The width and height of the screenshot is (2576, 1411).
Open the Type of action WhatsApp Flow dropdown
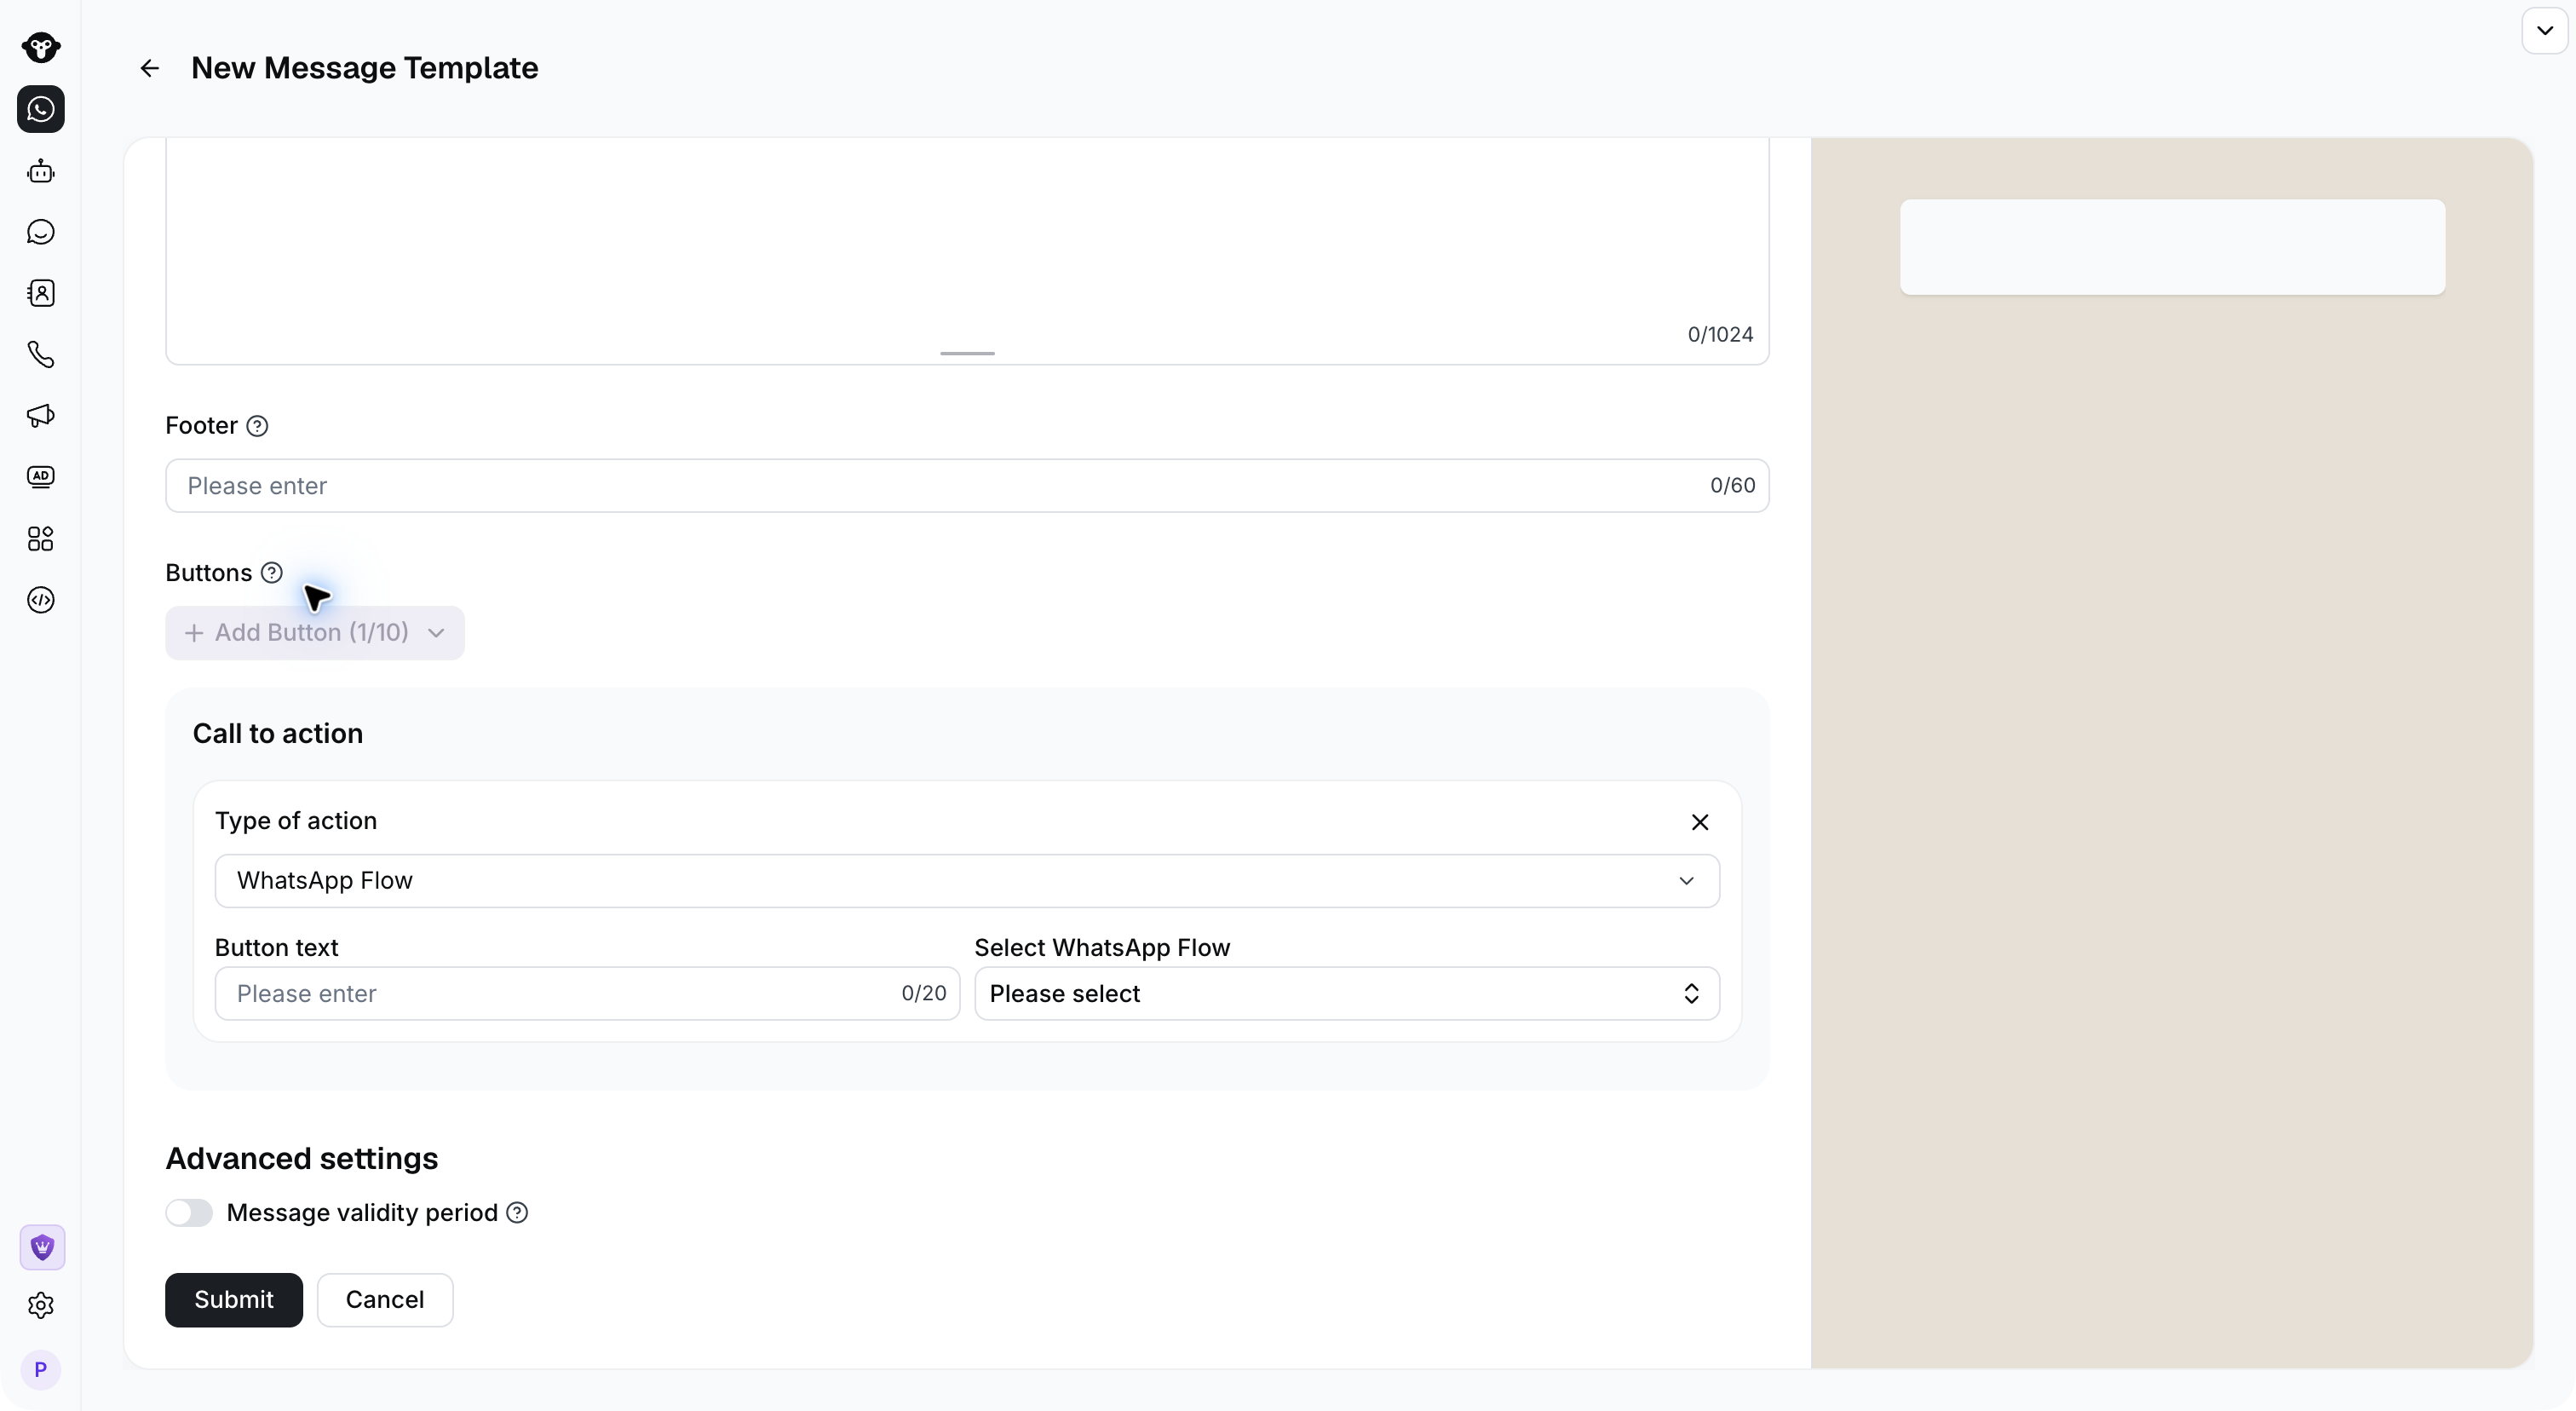(967, 881)
